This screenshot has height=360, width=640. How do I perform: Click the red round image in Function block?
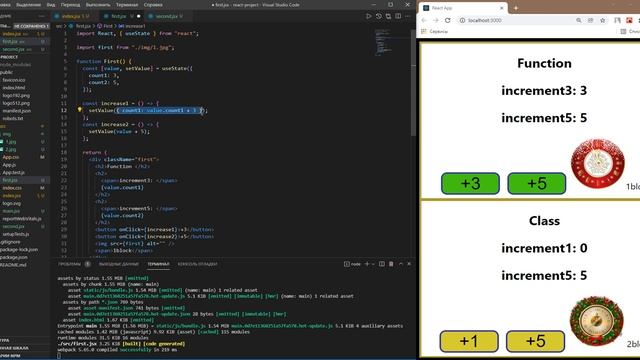[x=598, y=163]
